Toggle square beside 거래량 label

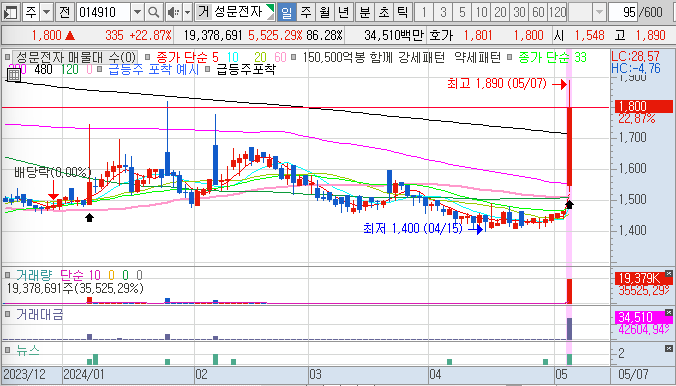(x=7, y=275)
